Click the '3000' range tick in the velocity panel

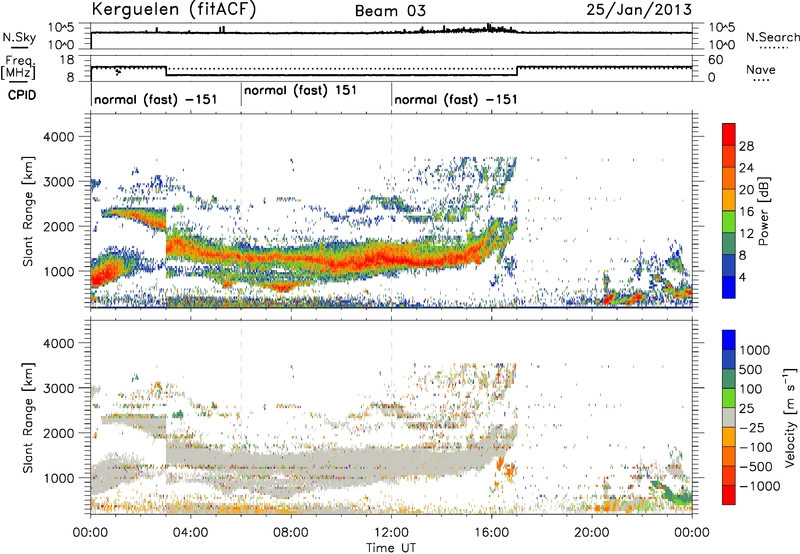click(58, 388)
